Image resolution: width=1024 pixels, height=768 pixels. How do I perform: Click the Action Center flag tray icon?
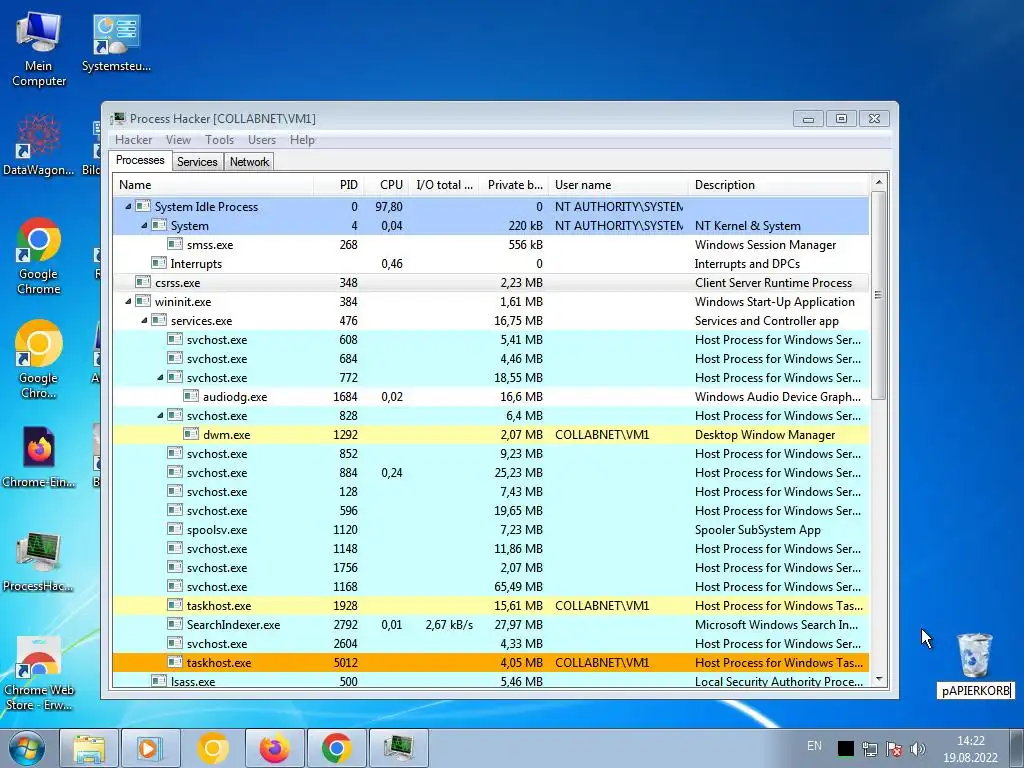pos(894,748)
